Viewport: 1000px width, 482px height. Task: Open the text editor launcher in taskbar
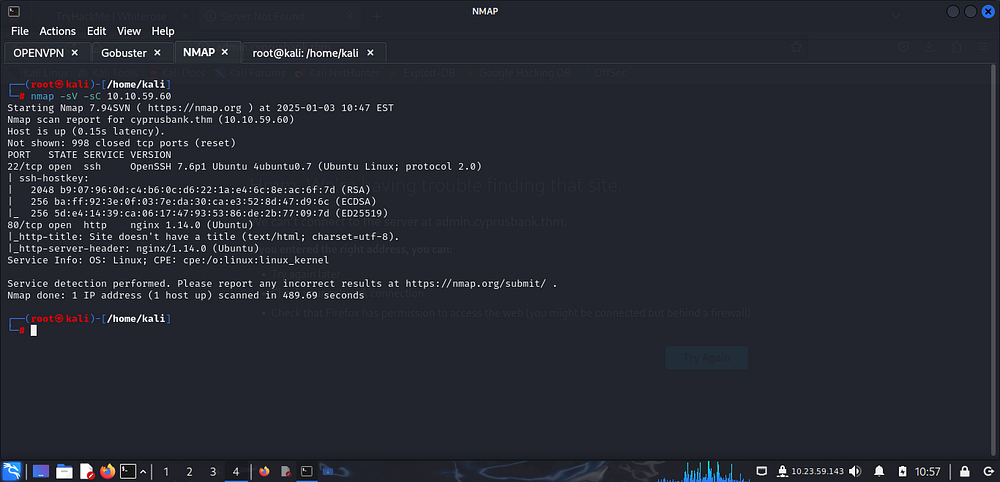coord(86,471)
